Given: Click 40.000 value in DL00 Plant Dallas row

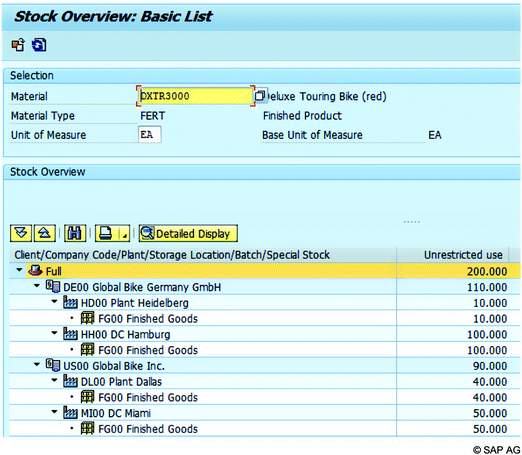Looking at the screenshot, I should pos(490,382).
